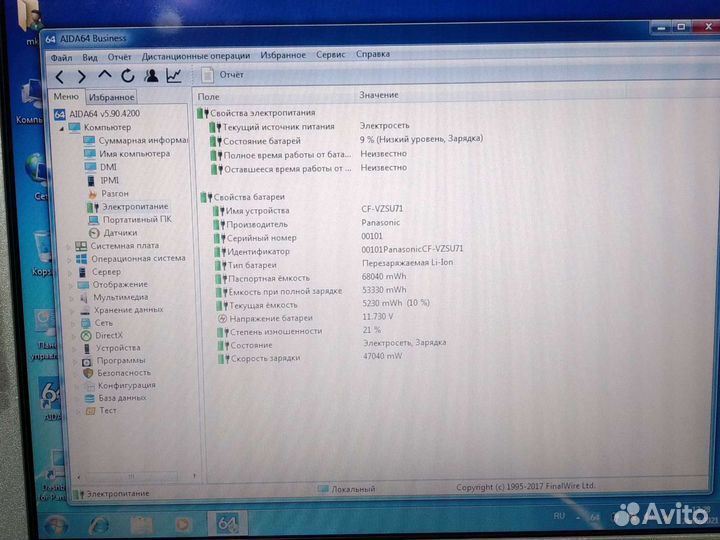Expand the Системная плата tree node
Image resolution: width=720 pixels, height=540 pixels.
[x=70, y=245]
